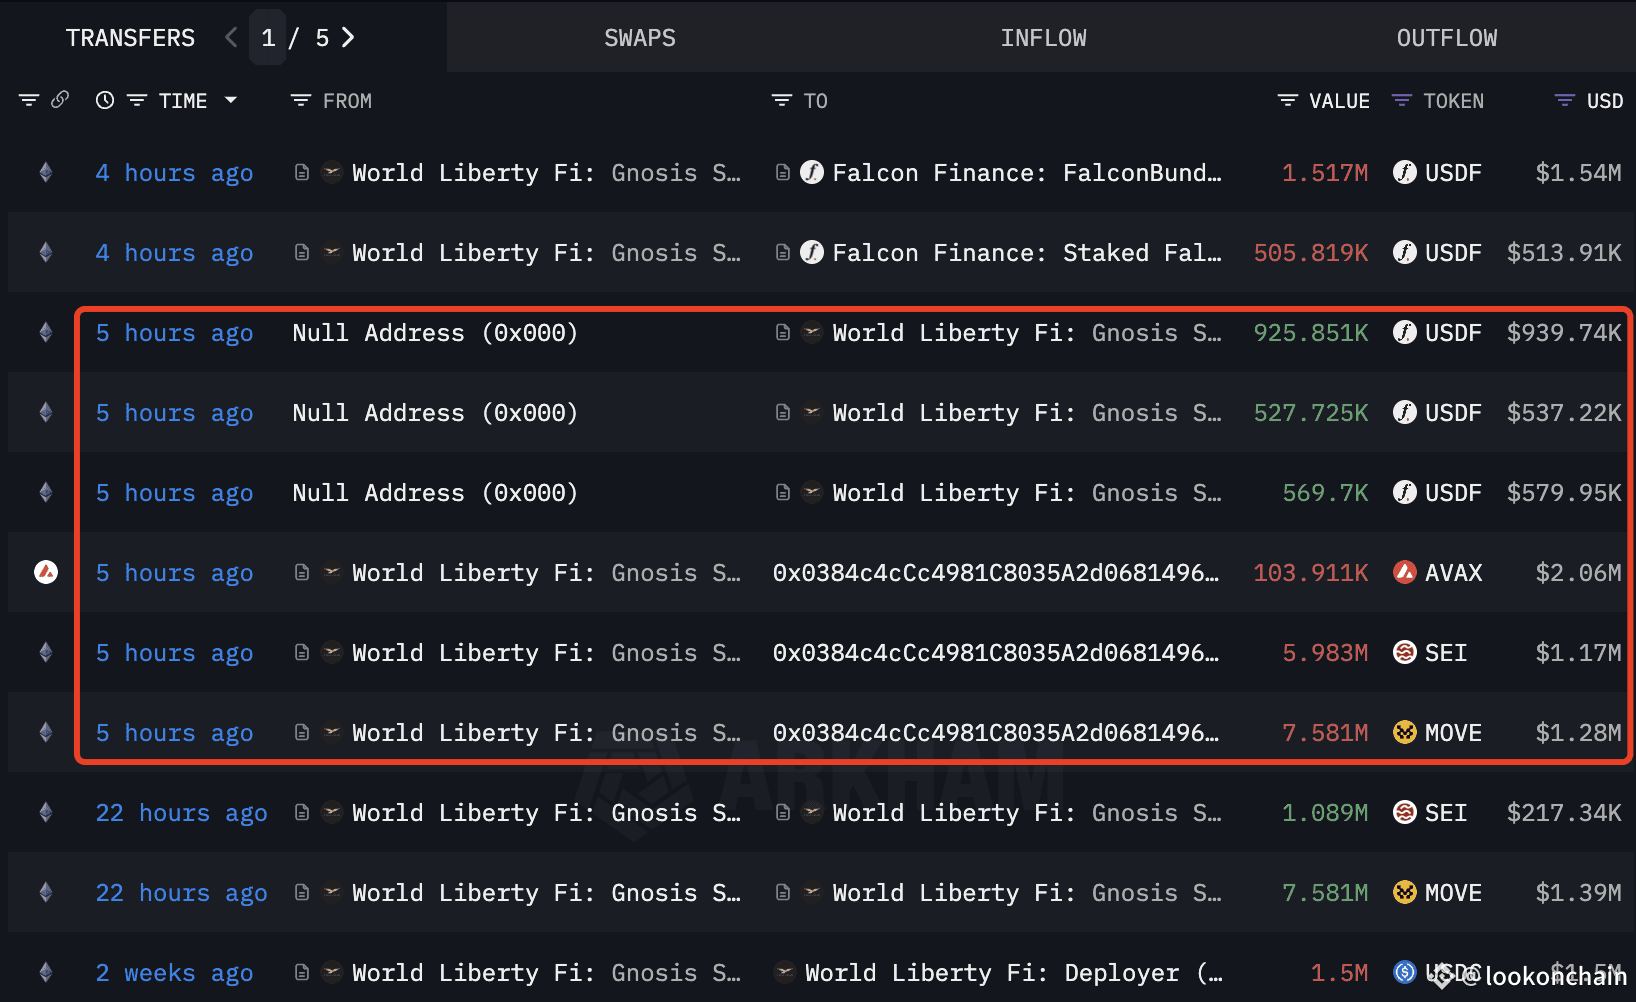Click the MOVE token icon in the $1.39M row

[1405, 892]
